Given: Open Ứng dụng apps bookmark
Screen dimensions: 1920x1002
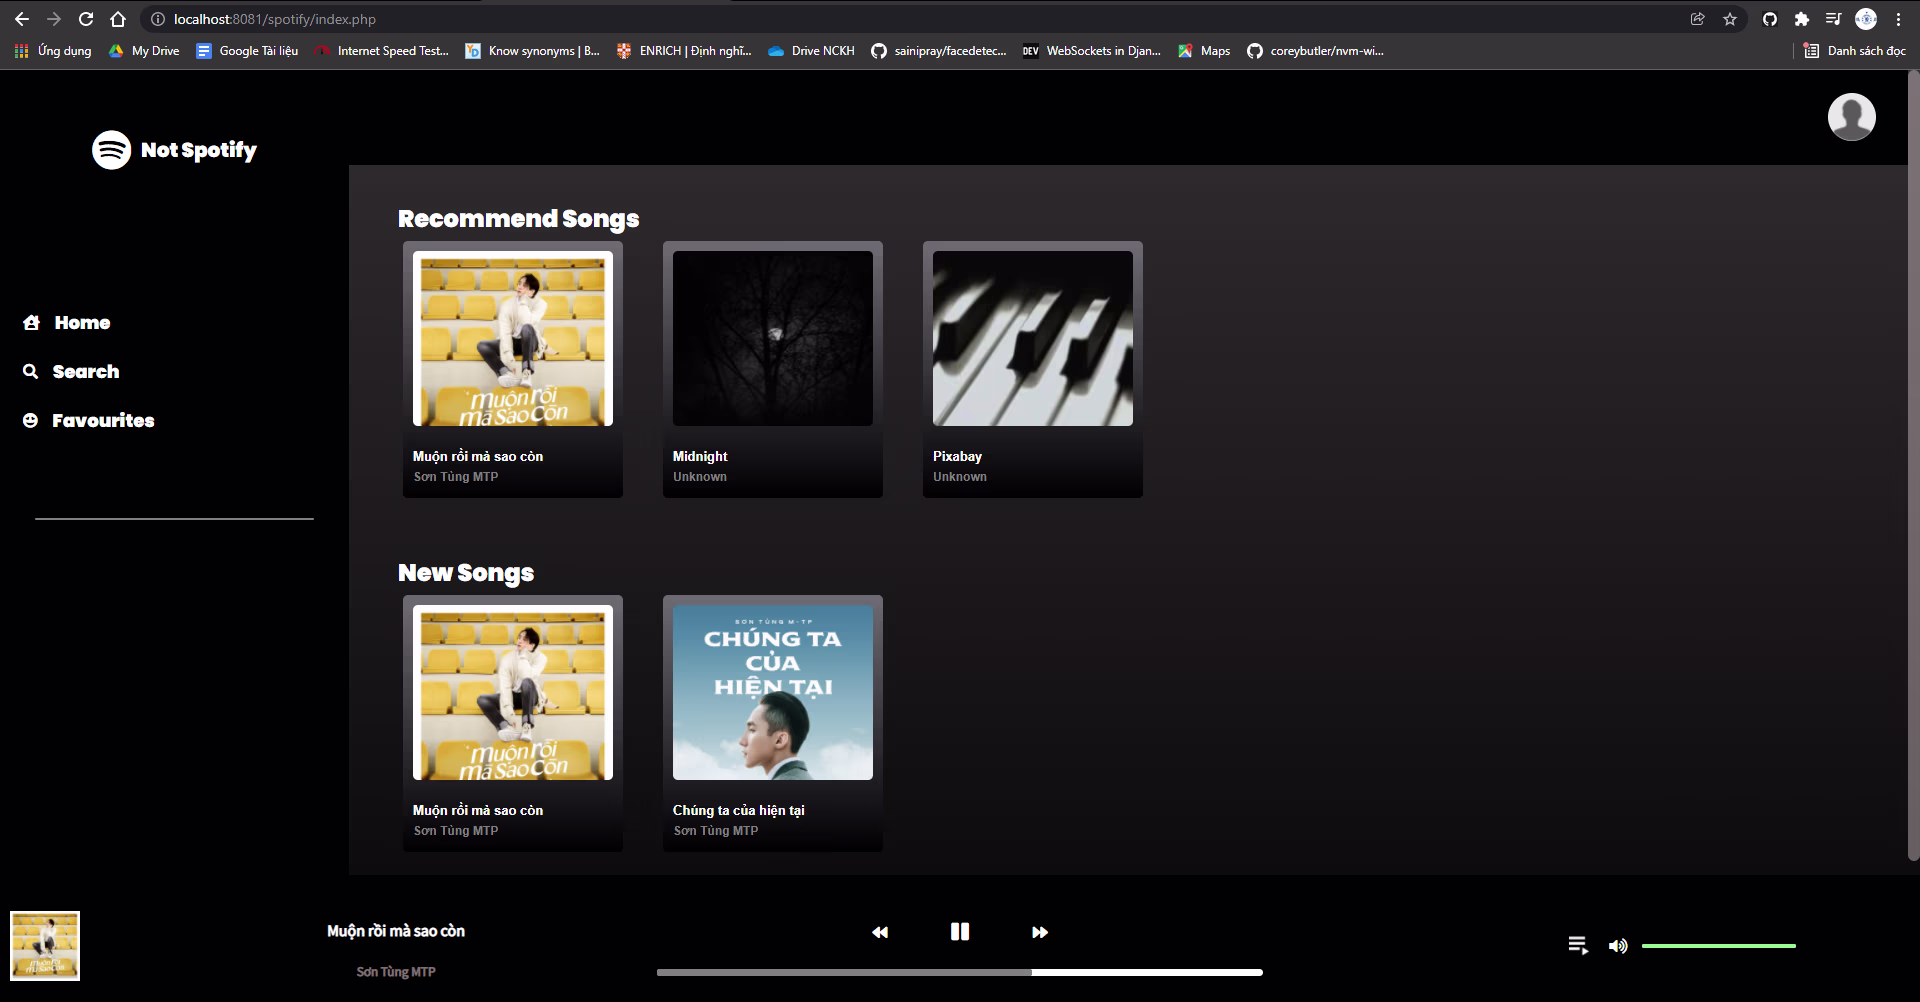Looking at the screenshot, I should click(53, 51).
